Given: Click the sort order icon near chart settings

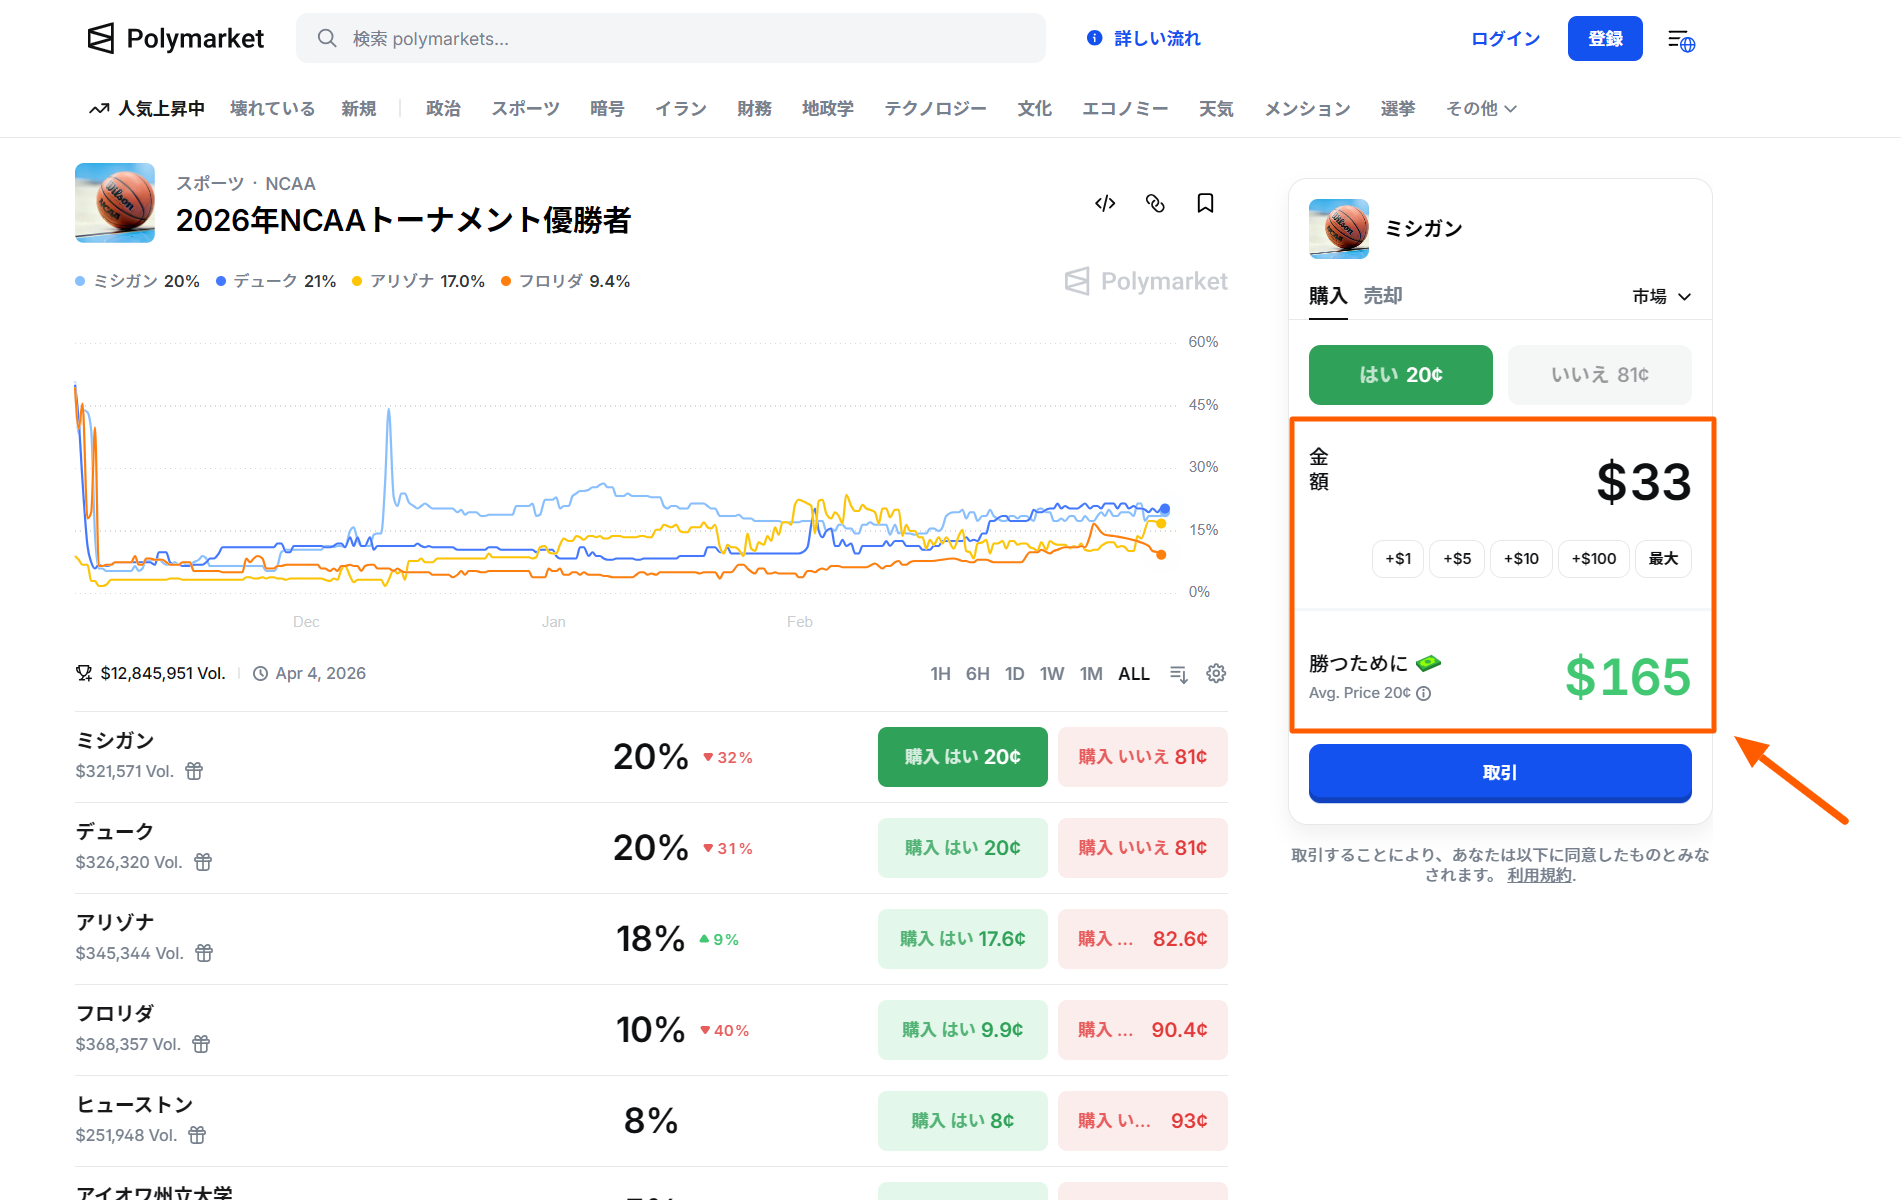Looking at the screenshot, I should (1178, 673).
